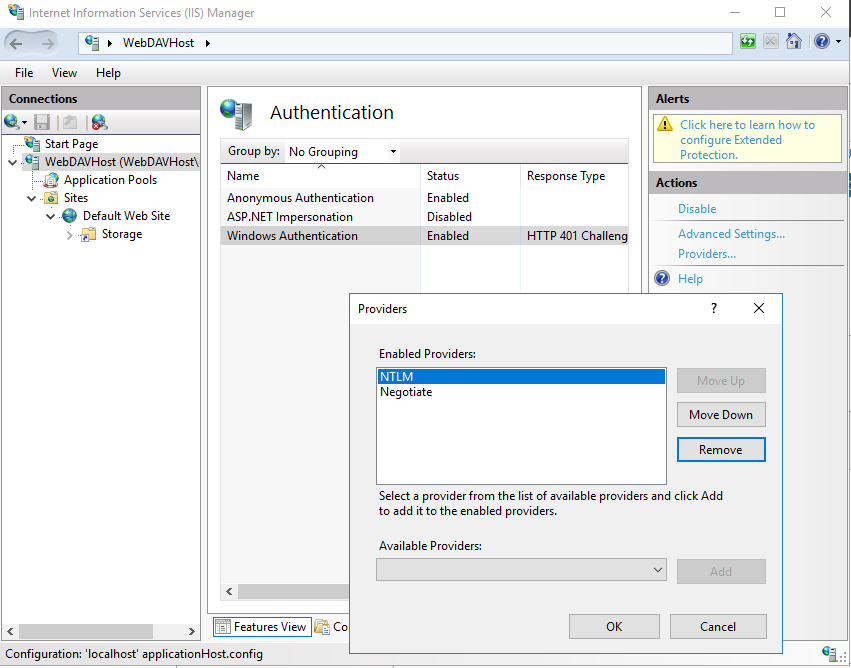Open the Group by No Grouping dropdown

342,151
